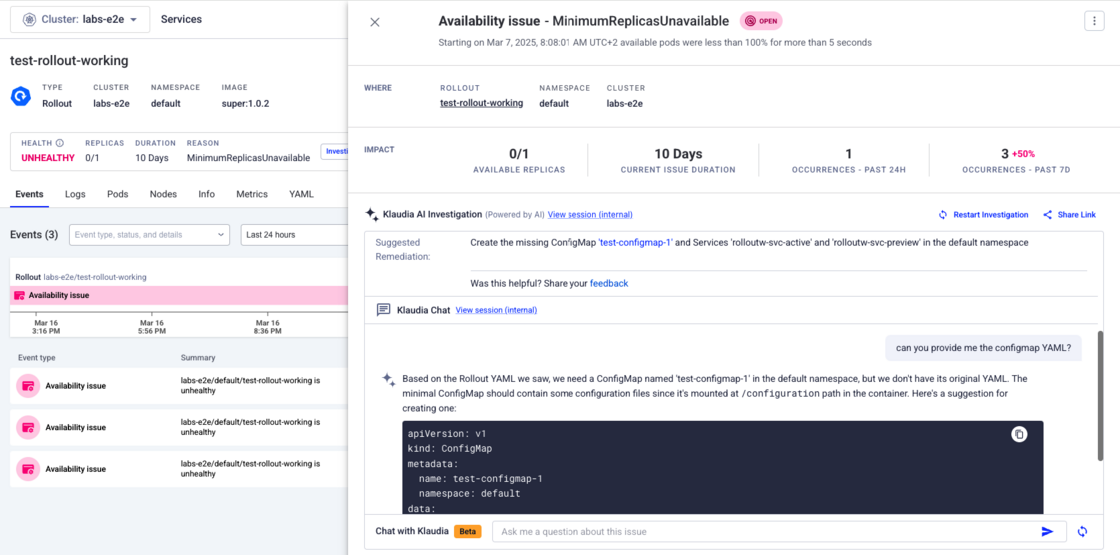
Task: Open the test-rollout-working rollout link
Action: pyautogui.click(x=481, y=103)
